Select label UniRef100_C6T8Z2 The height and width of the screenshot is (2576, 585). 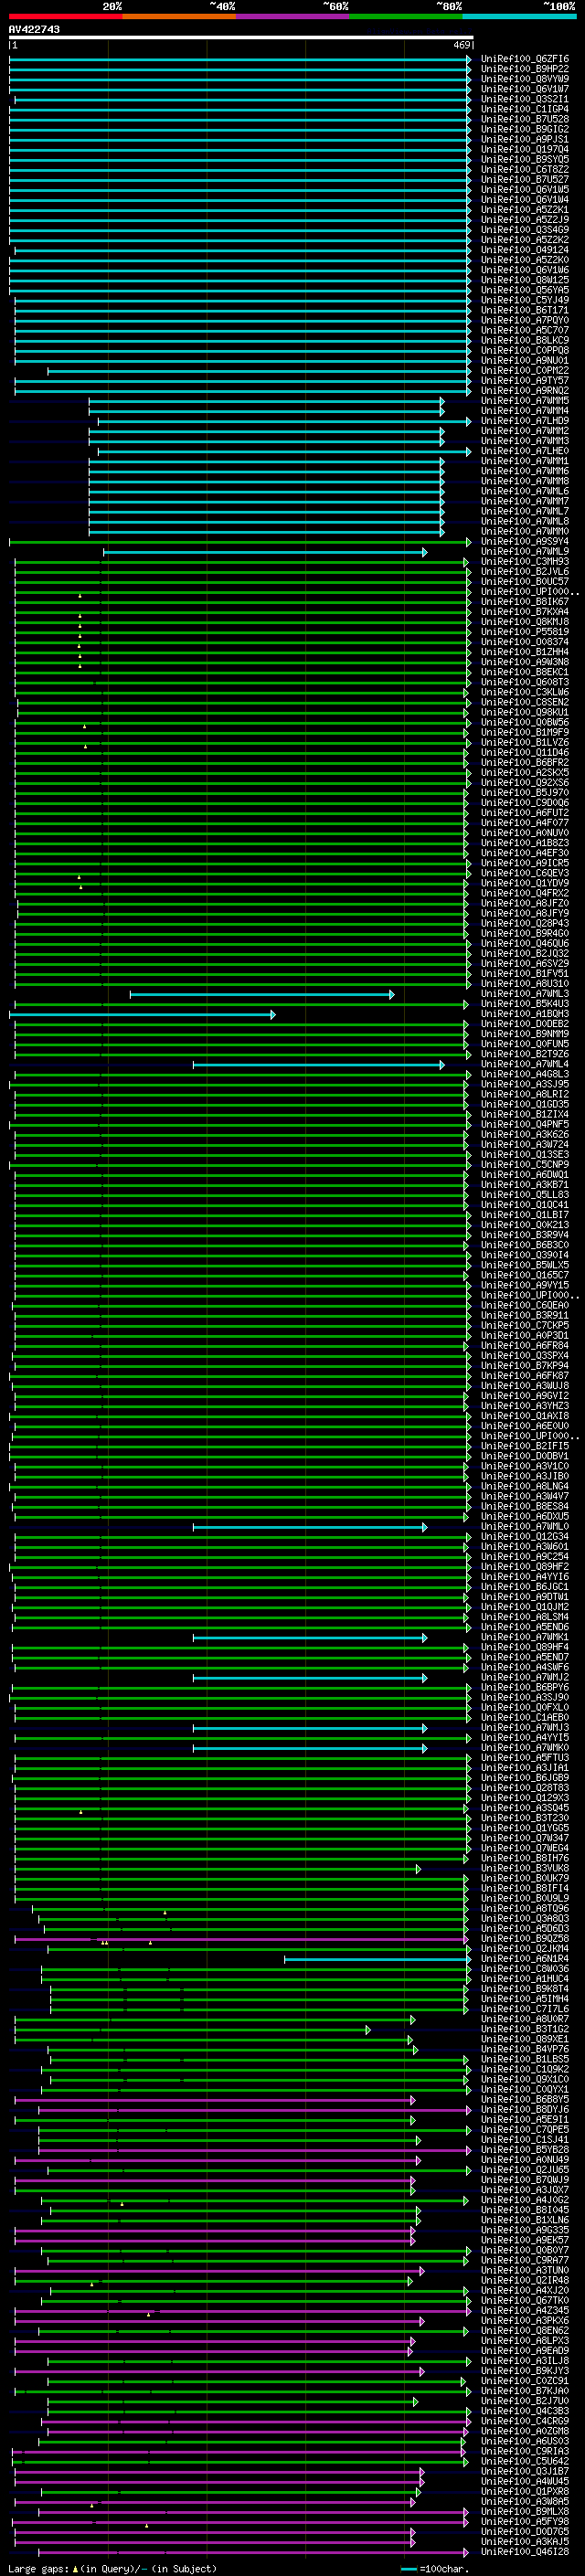[525, 170]
